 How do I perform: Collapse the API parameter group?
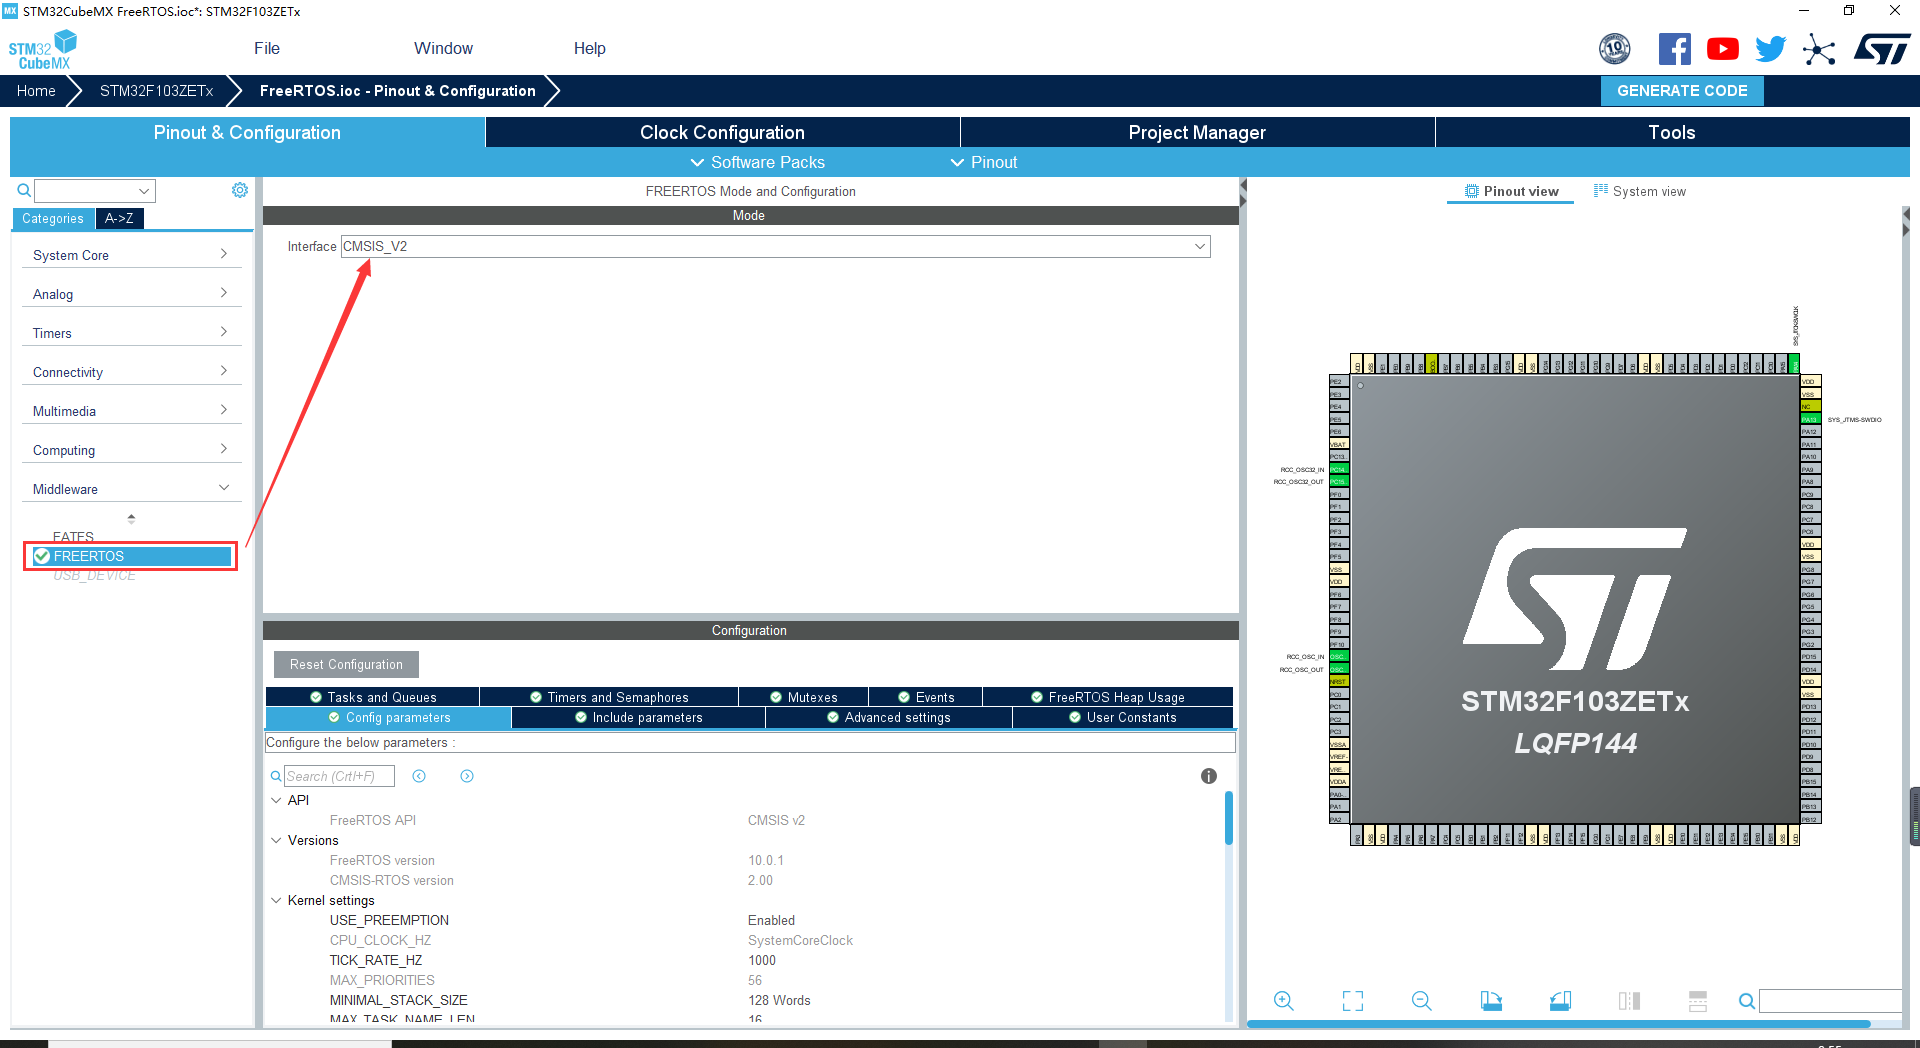click(276, 800)
